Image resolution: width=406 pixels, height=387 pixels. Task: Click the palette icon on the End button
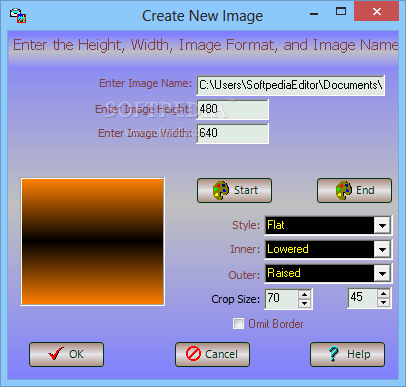[x=344, y=190]
